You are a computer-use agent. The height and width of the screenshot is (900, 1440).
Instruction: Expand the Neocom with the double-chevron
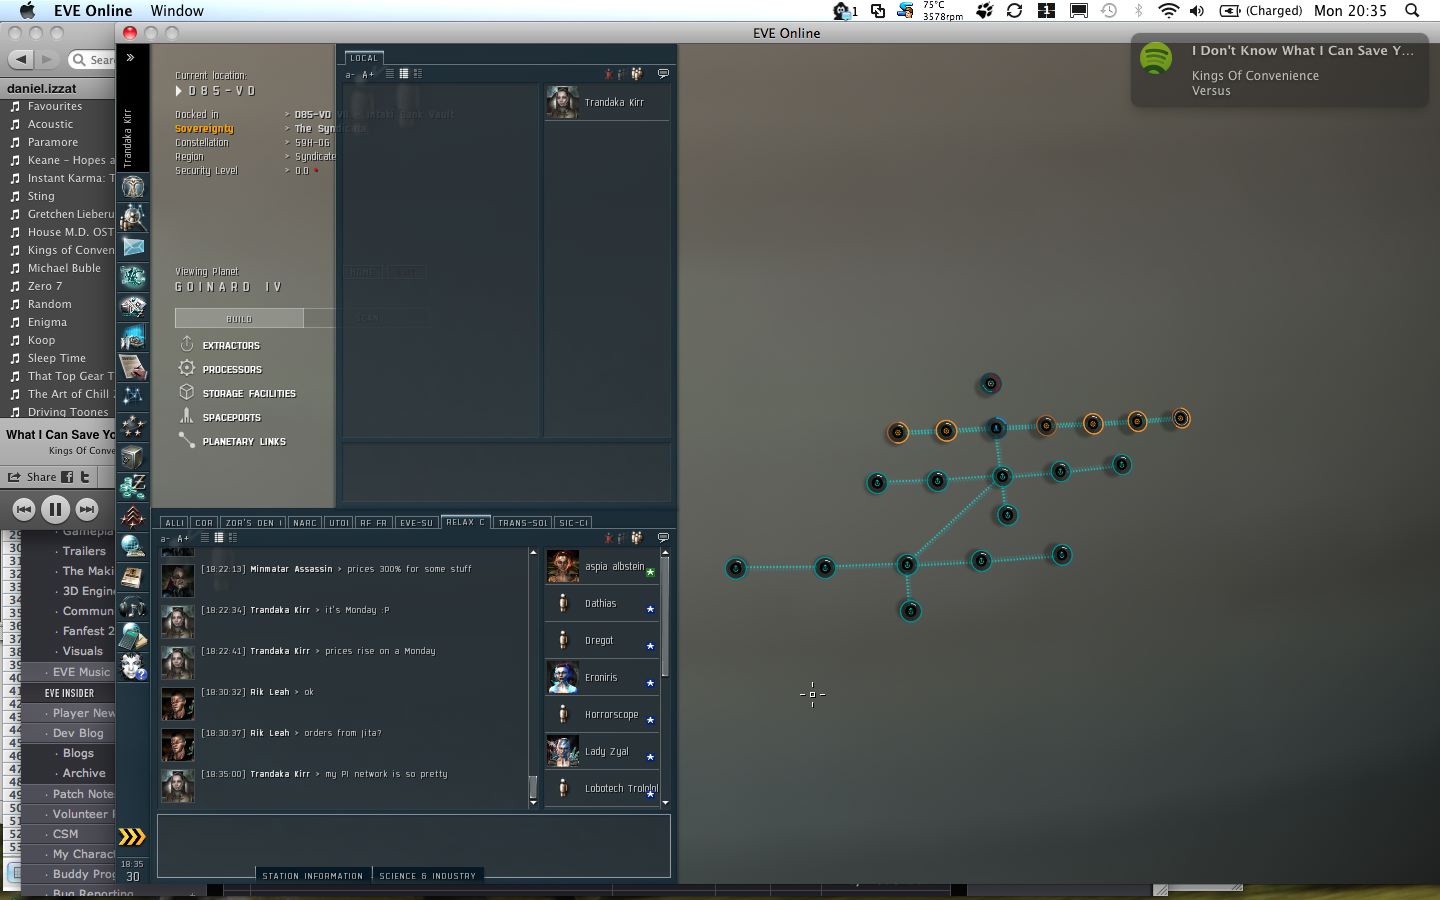pos(130,57)
